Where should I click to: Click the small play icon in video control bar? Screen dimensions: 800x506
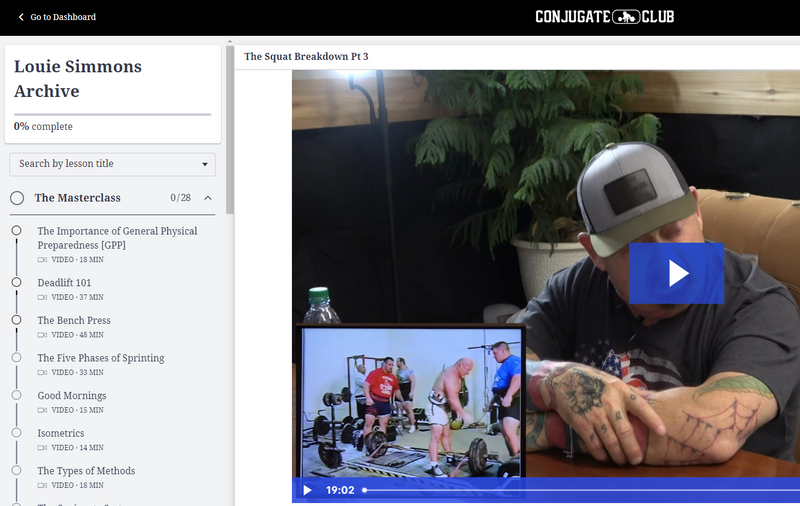click(307, 490)
